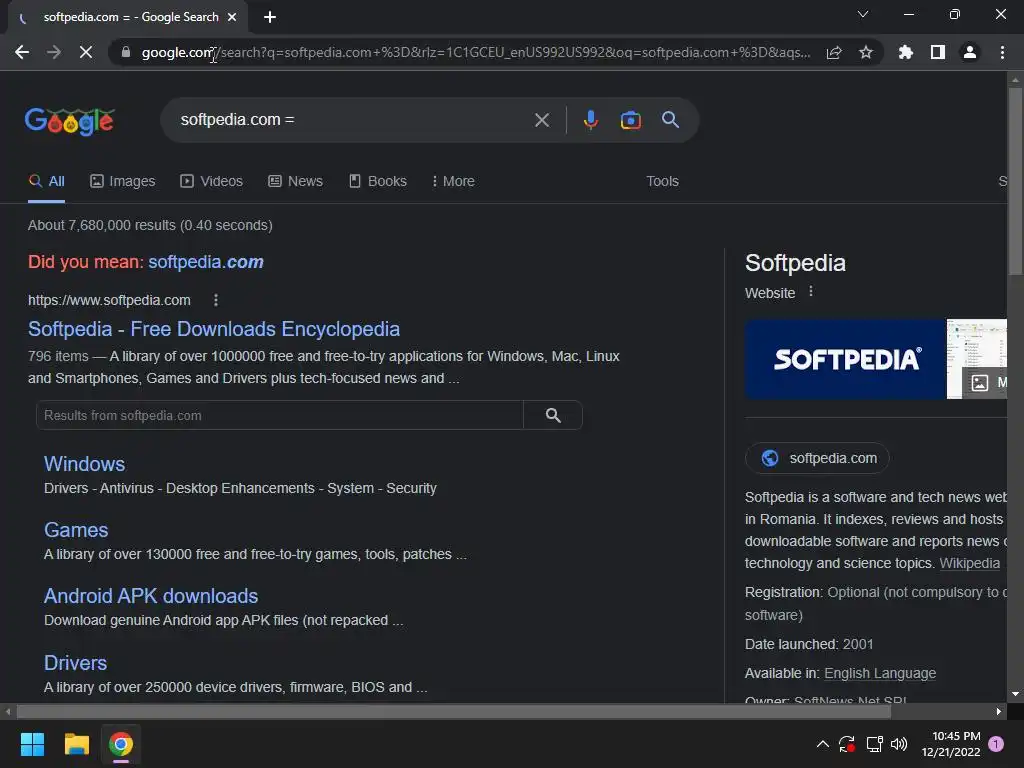The height and width of the screenshot is (768, 1024).
Task: Click the 'softpedia.com' Did you mean suggestion
Action: coord(206,262)
